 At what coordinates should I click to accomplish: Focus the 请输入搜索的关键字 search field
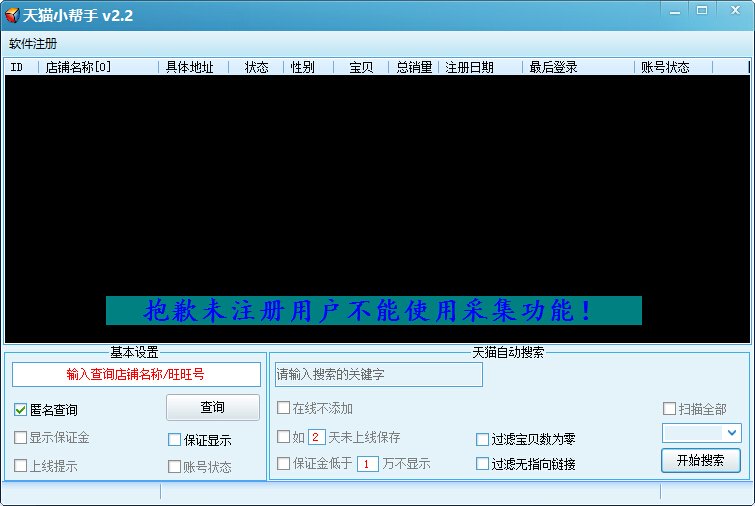[x=378, y=375]
